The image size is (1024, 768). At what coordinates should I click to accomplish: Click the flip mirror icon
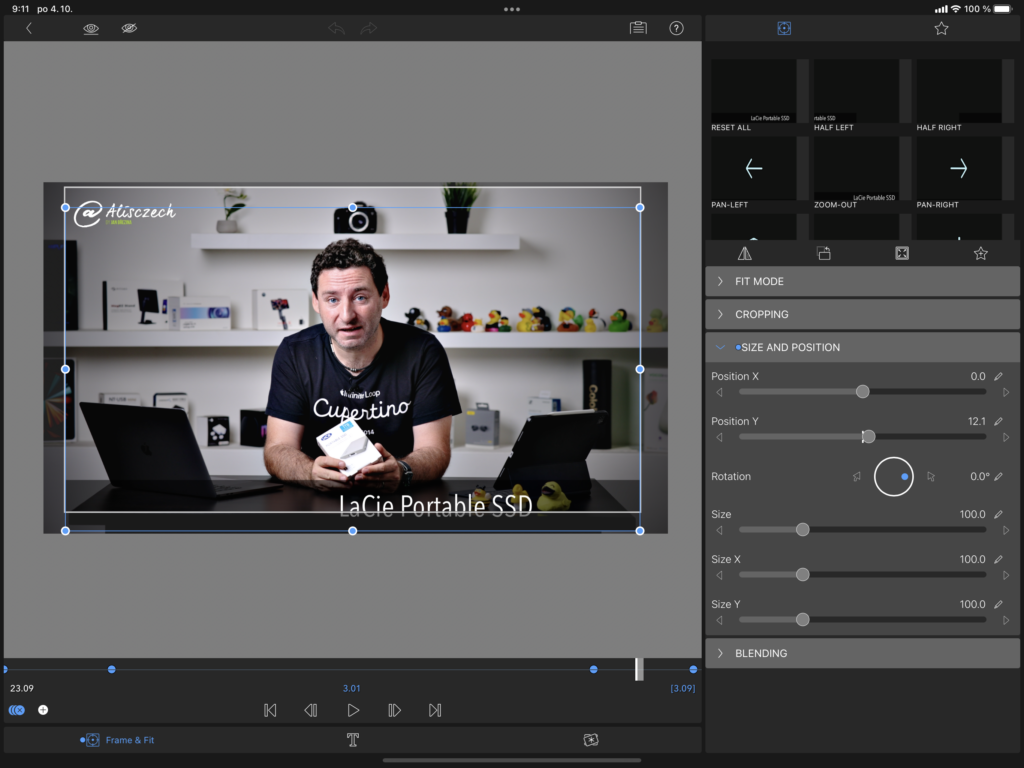(x=744, y=253)
